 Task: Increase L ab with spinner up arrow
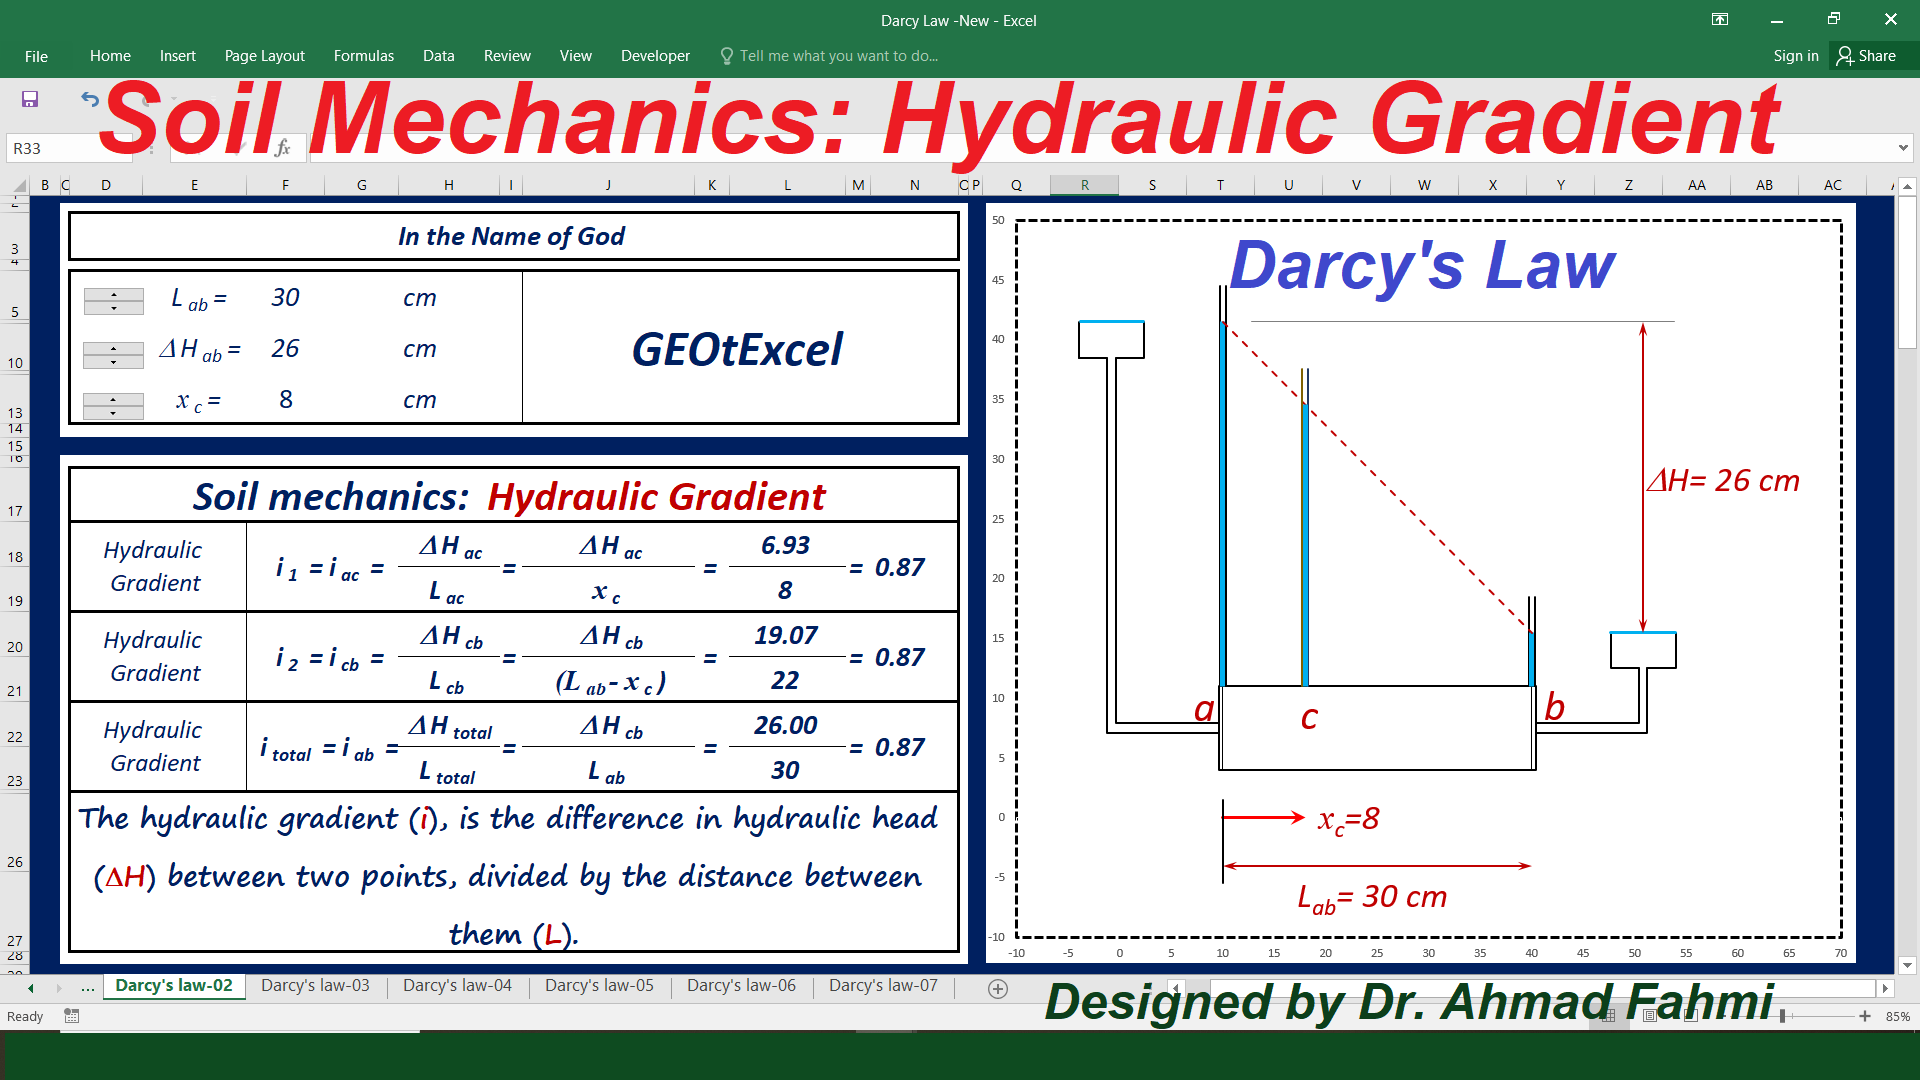114,294
